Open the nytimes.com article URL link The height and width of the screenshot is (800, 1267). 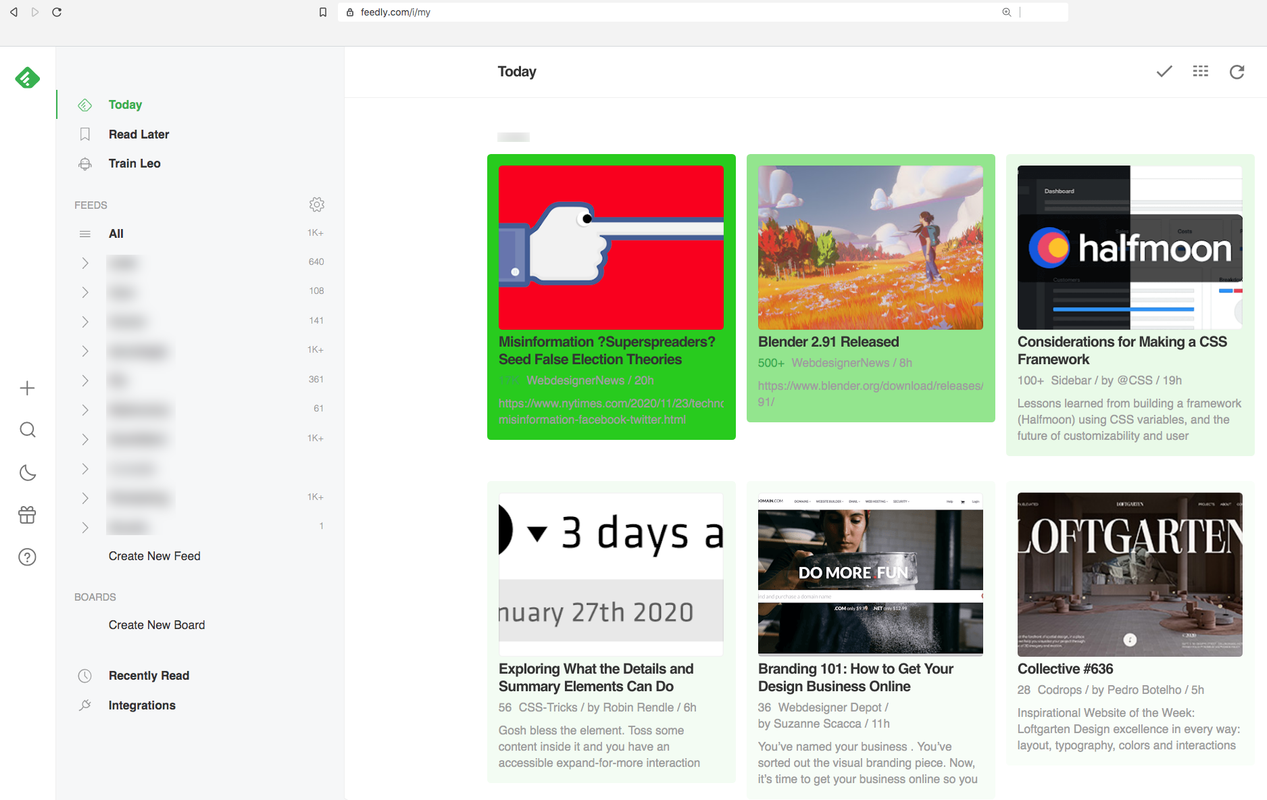pyautogui.click(x=611, y=411)
